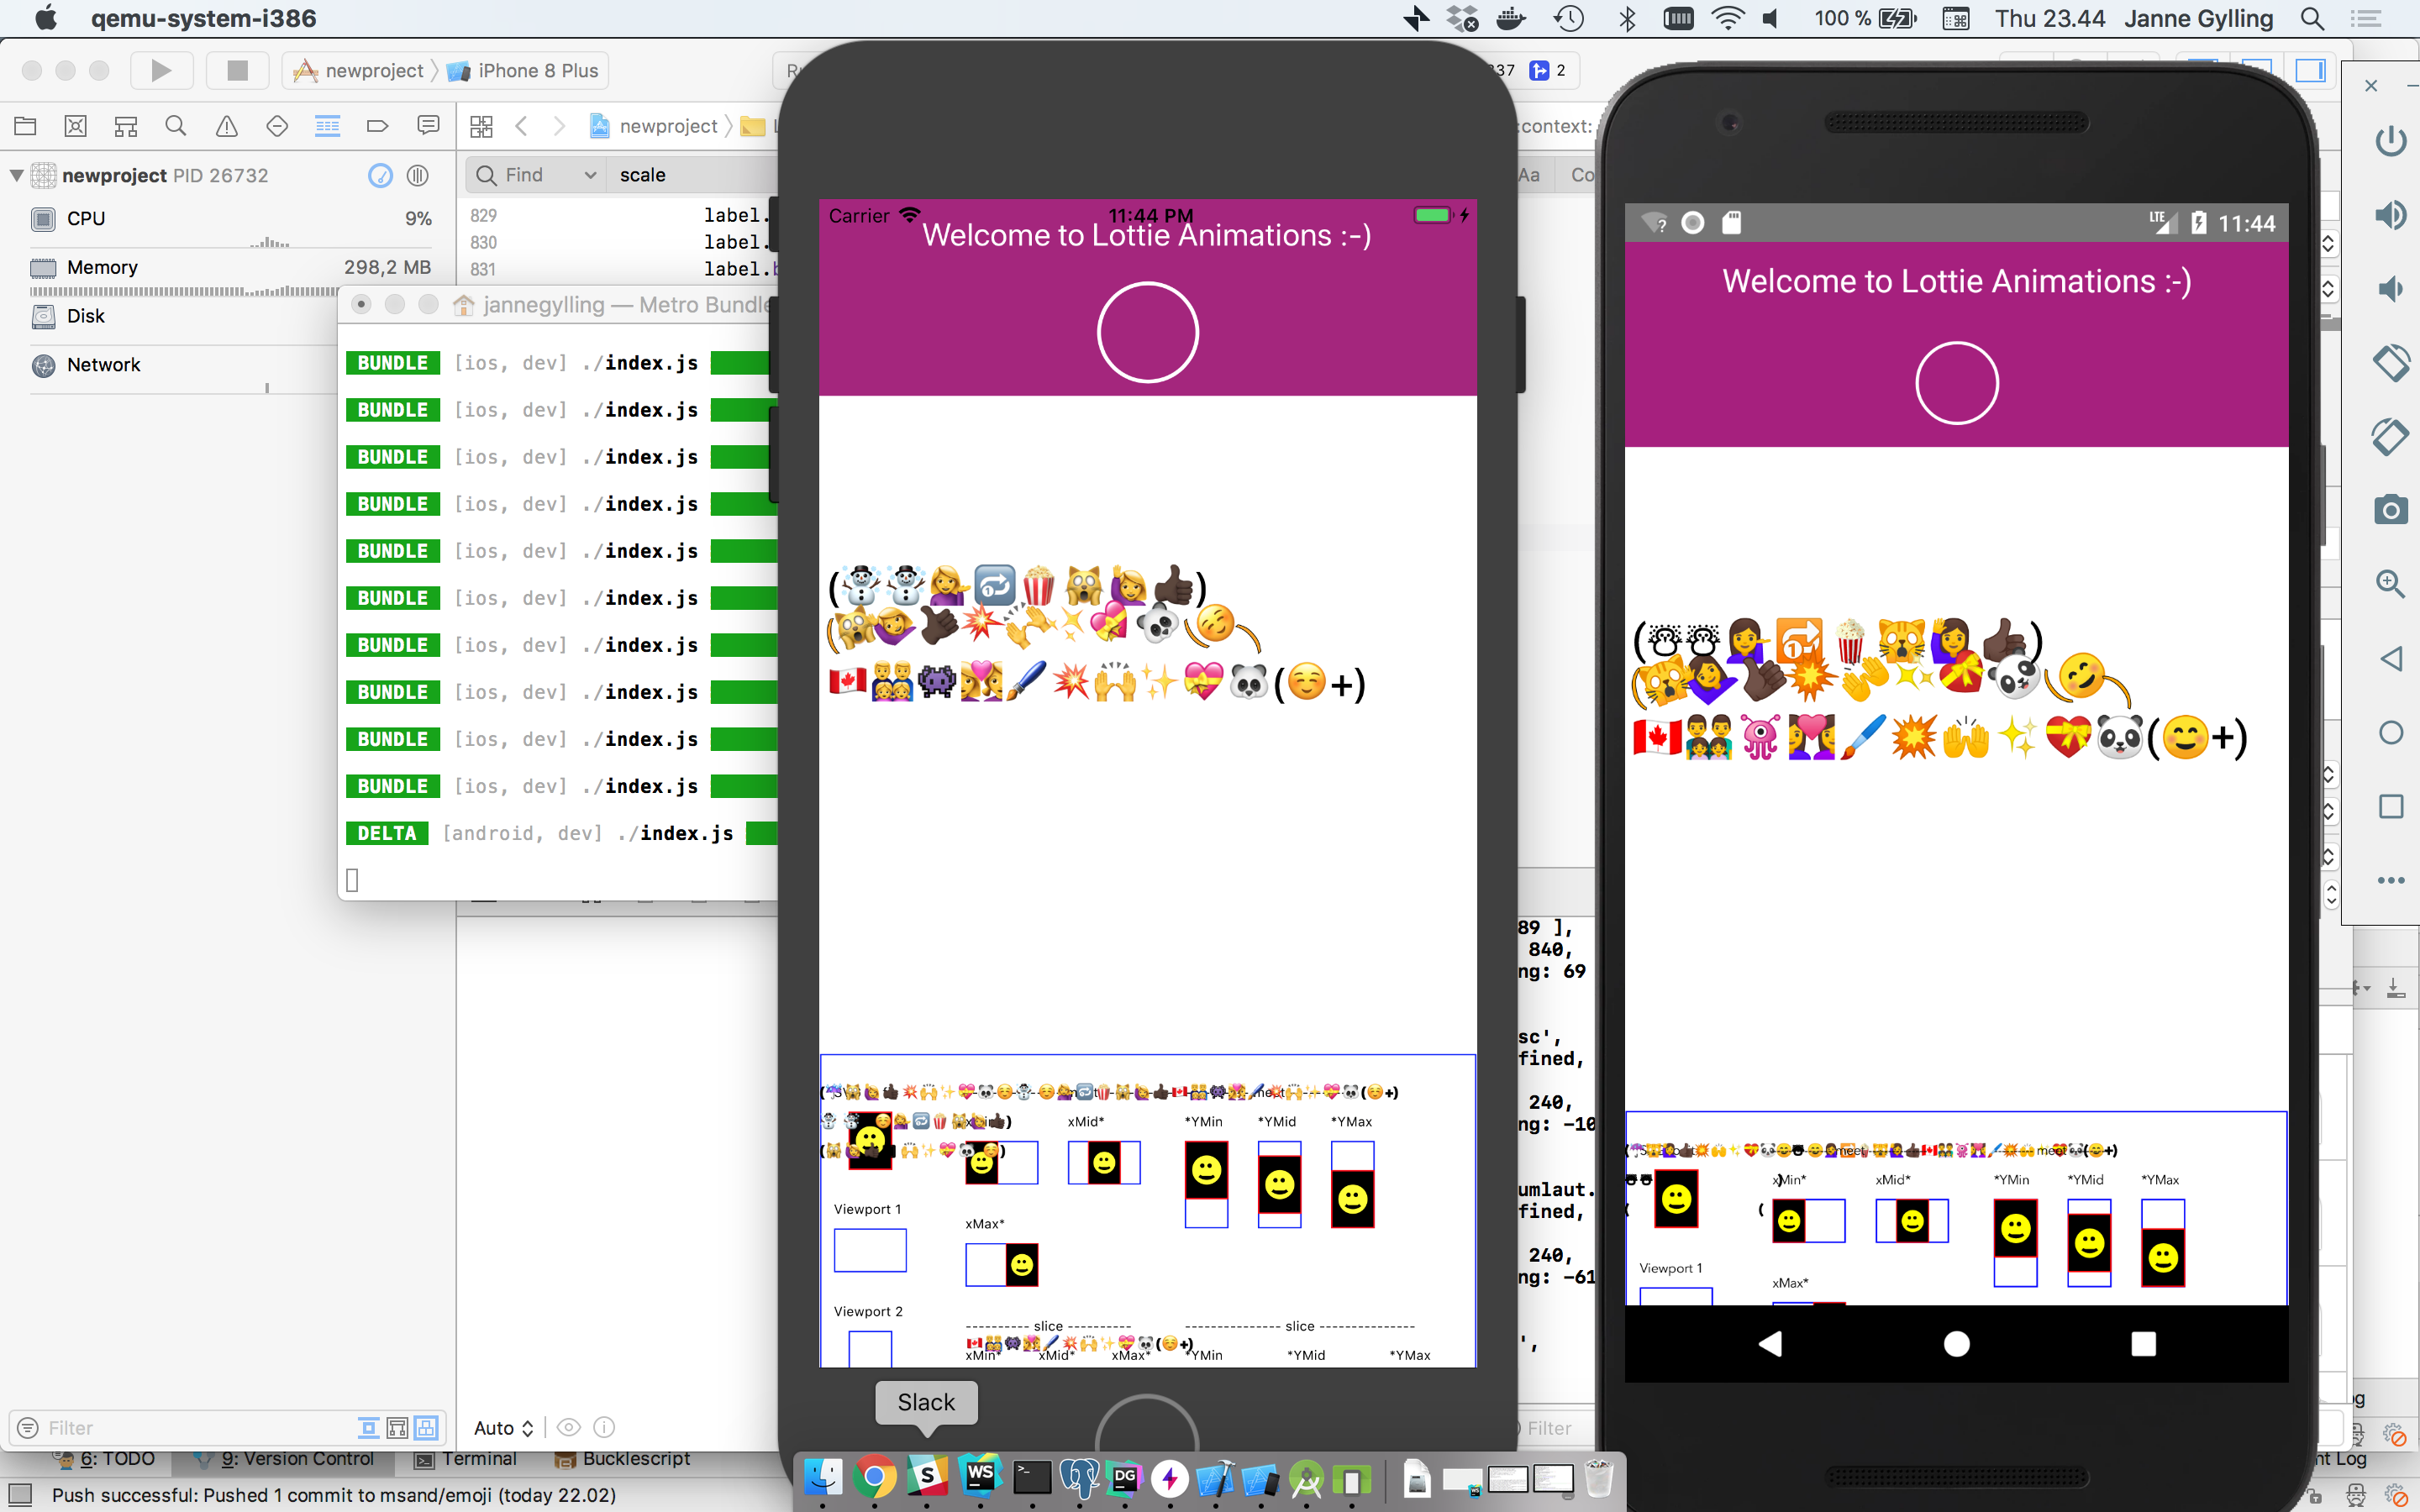The height and width of the screenshot is (1512, 2420).
Task: Open the Bucklescript tool window tab
Action: point(623,1459)
